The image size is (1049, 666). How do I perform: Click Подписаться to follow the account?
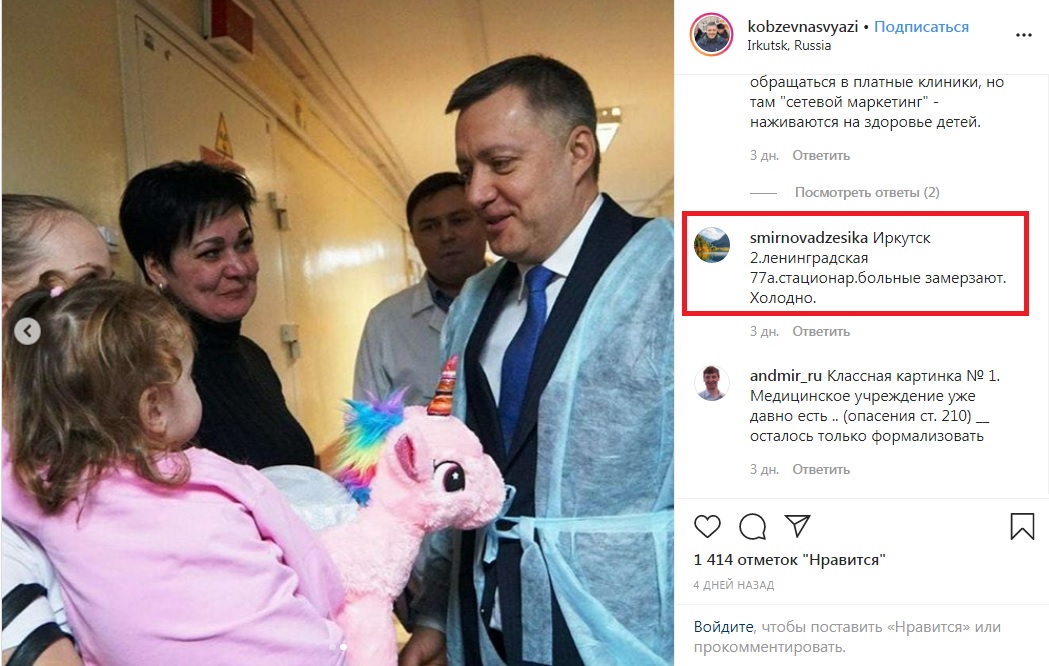(x=921, y=27)
